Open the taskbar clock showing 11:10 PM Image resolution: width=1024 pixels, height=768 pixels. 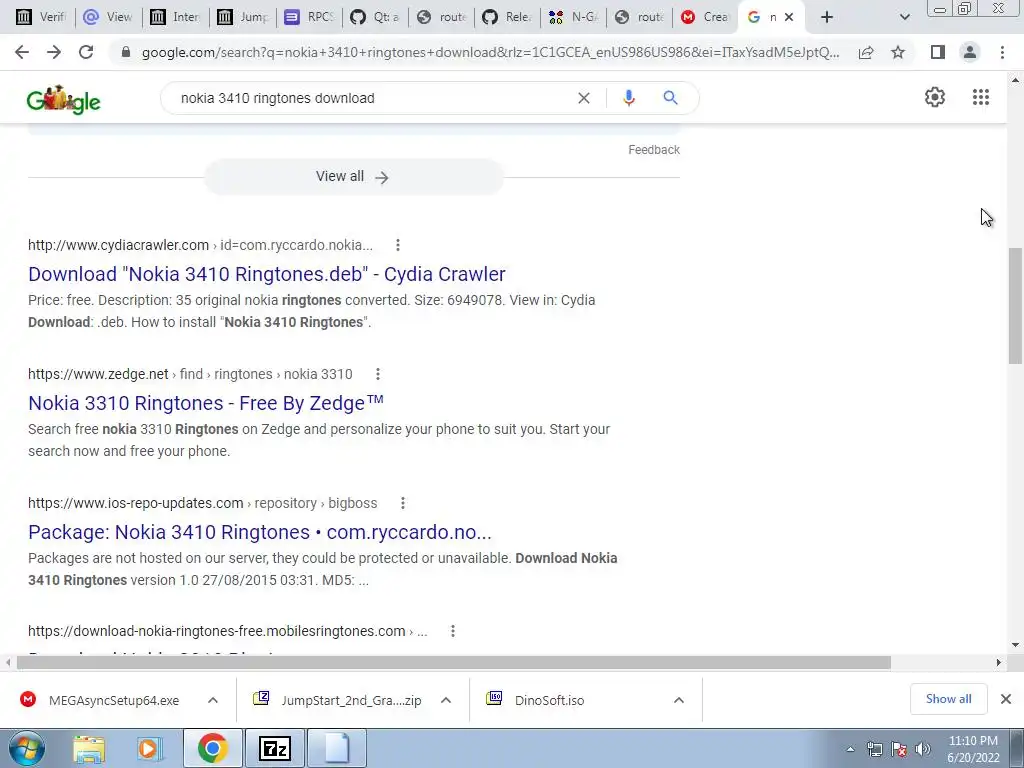[x=973, y=749]
